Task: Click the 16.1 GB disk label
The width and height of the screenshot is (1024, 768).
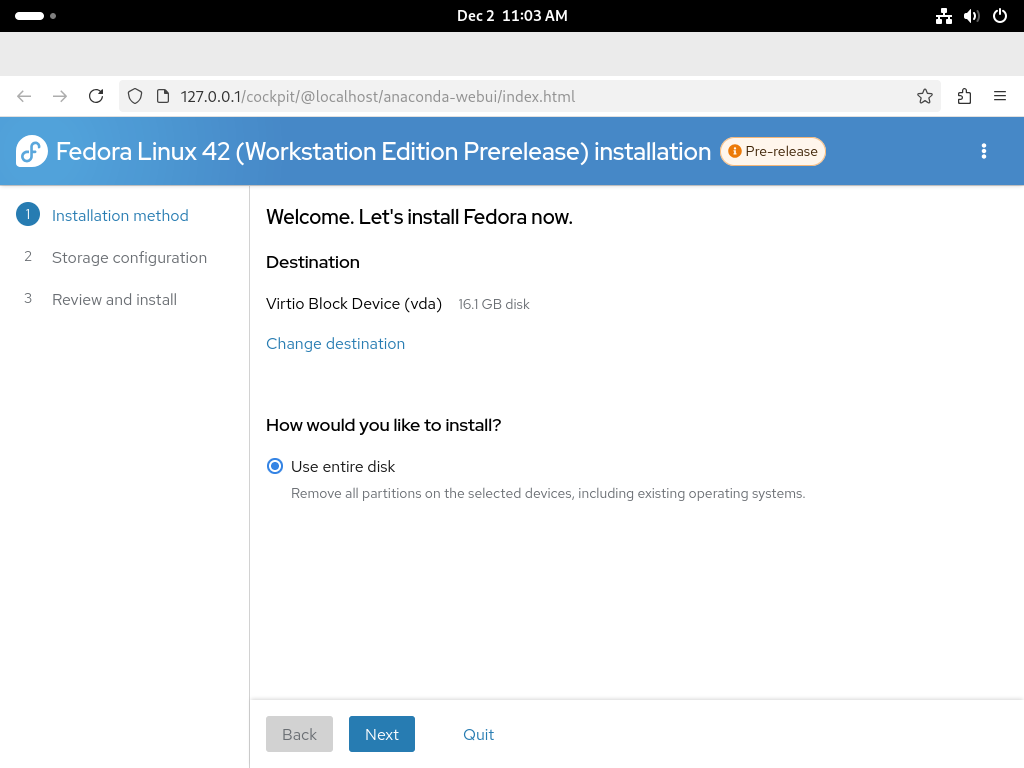Action: tap(494, 304)
